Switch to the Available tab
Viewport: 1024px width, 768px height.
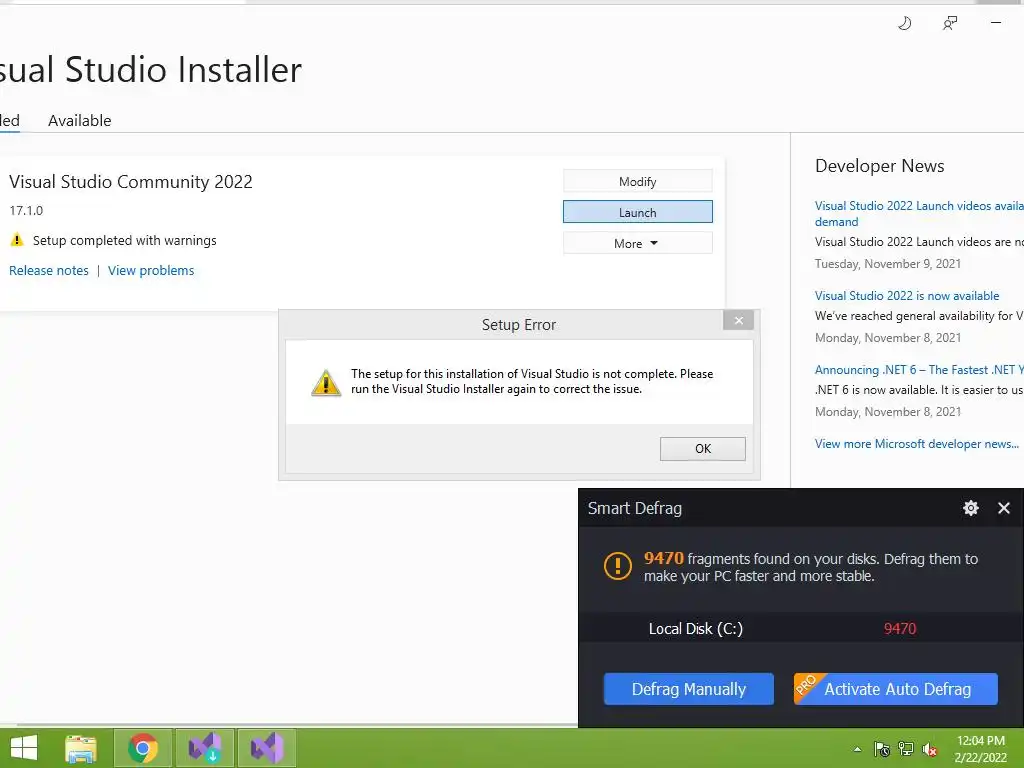pos(80,121)
